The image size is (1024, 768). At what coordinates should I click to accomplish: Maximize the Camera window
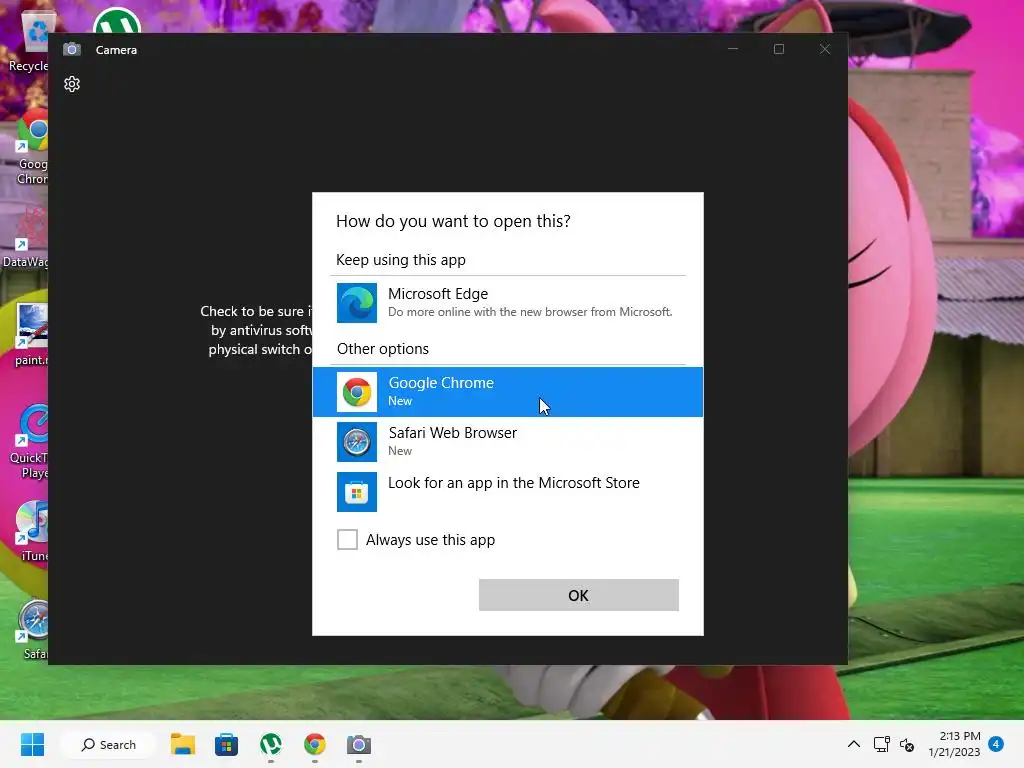point(778,50)
